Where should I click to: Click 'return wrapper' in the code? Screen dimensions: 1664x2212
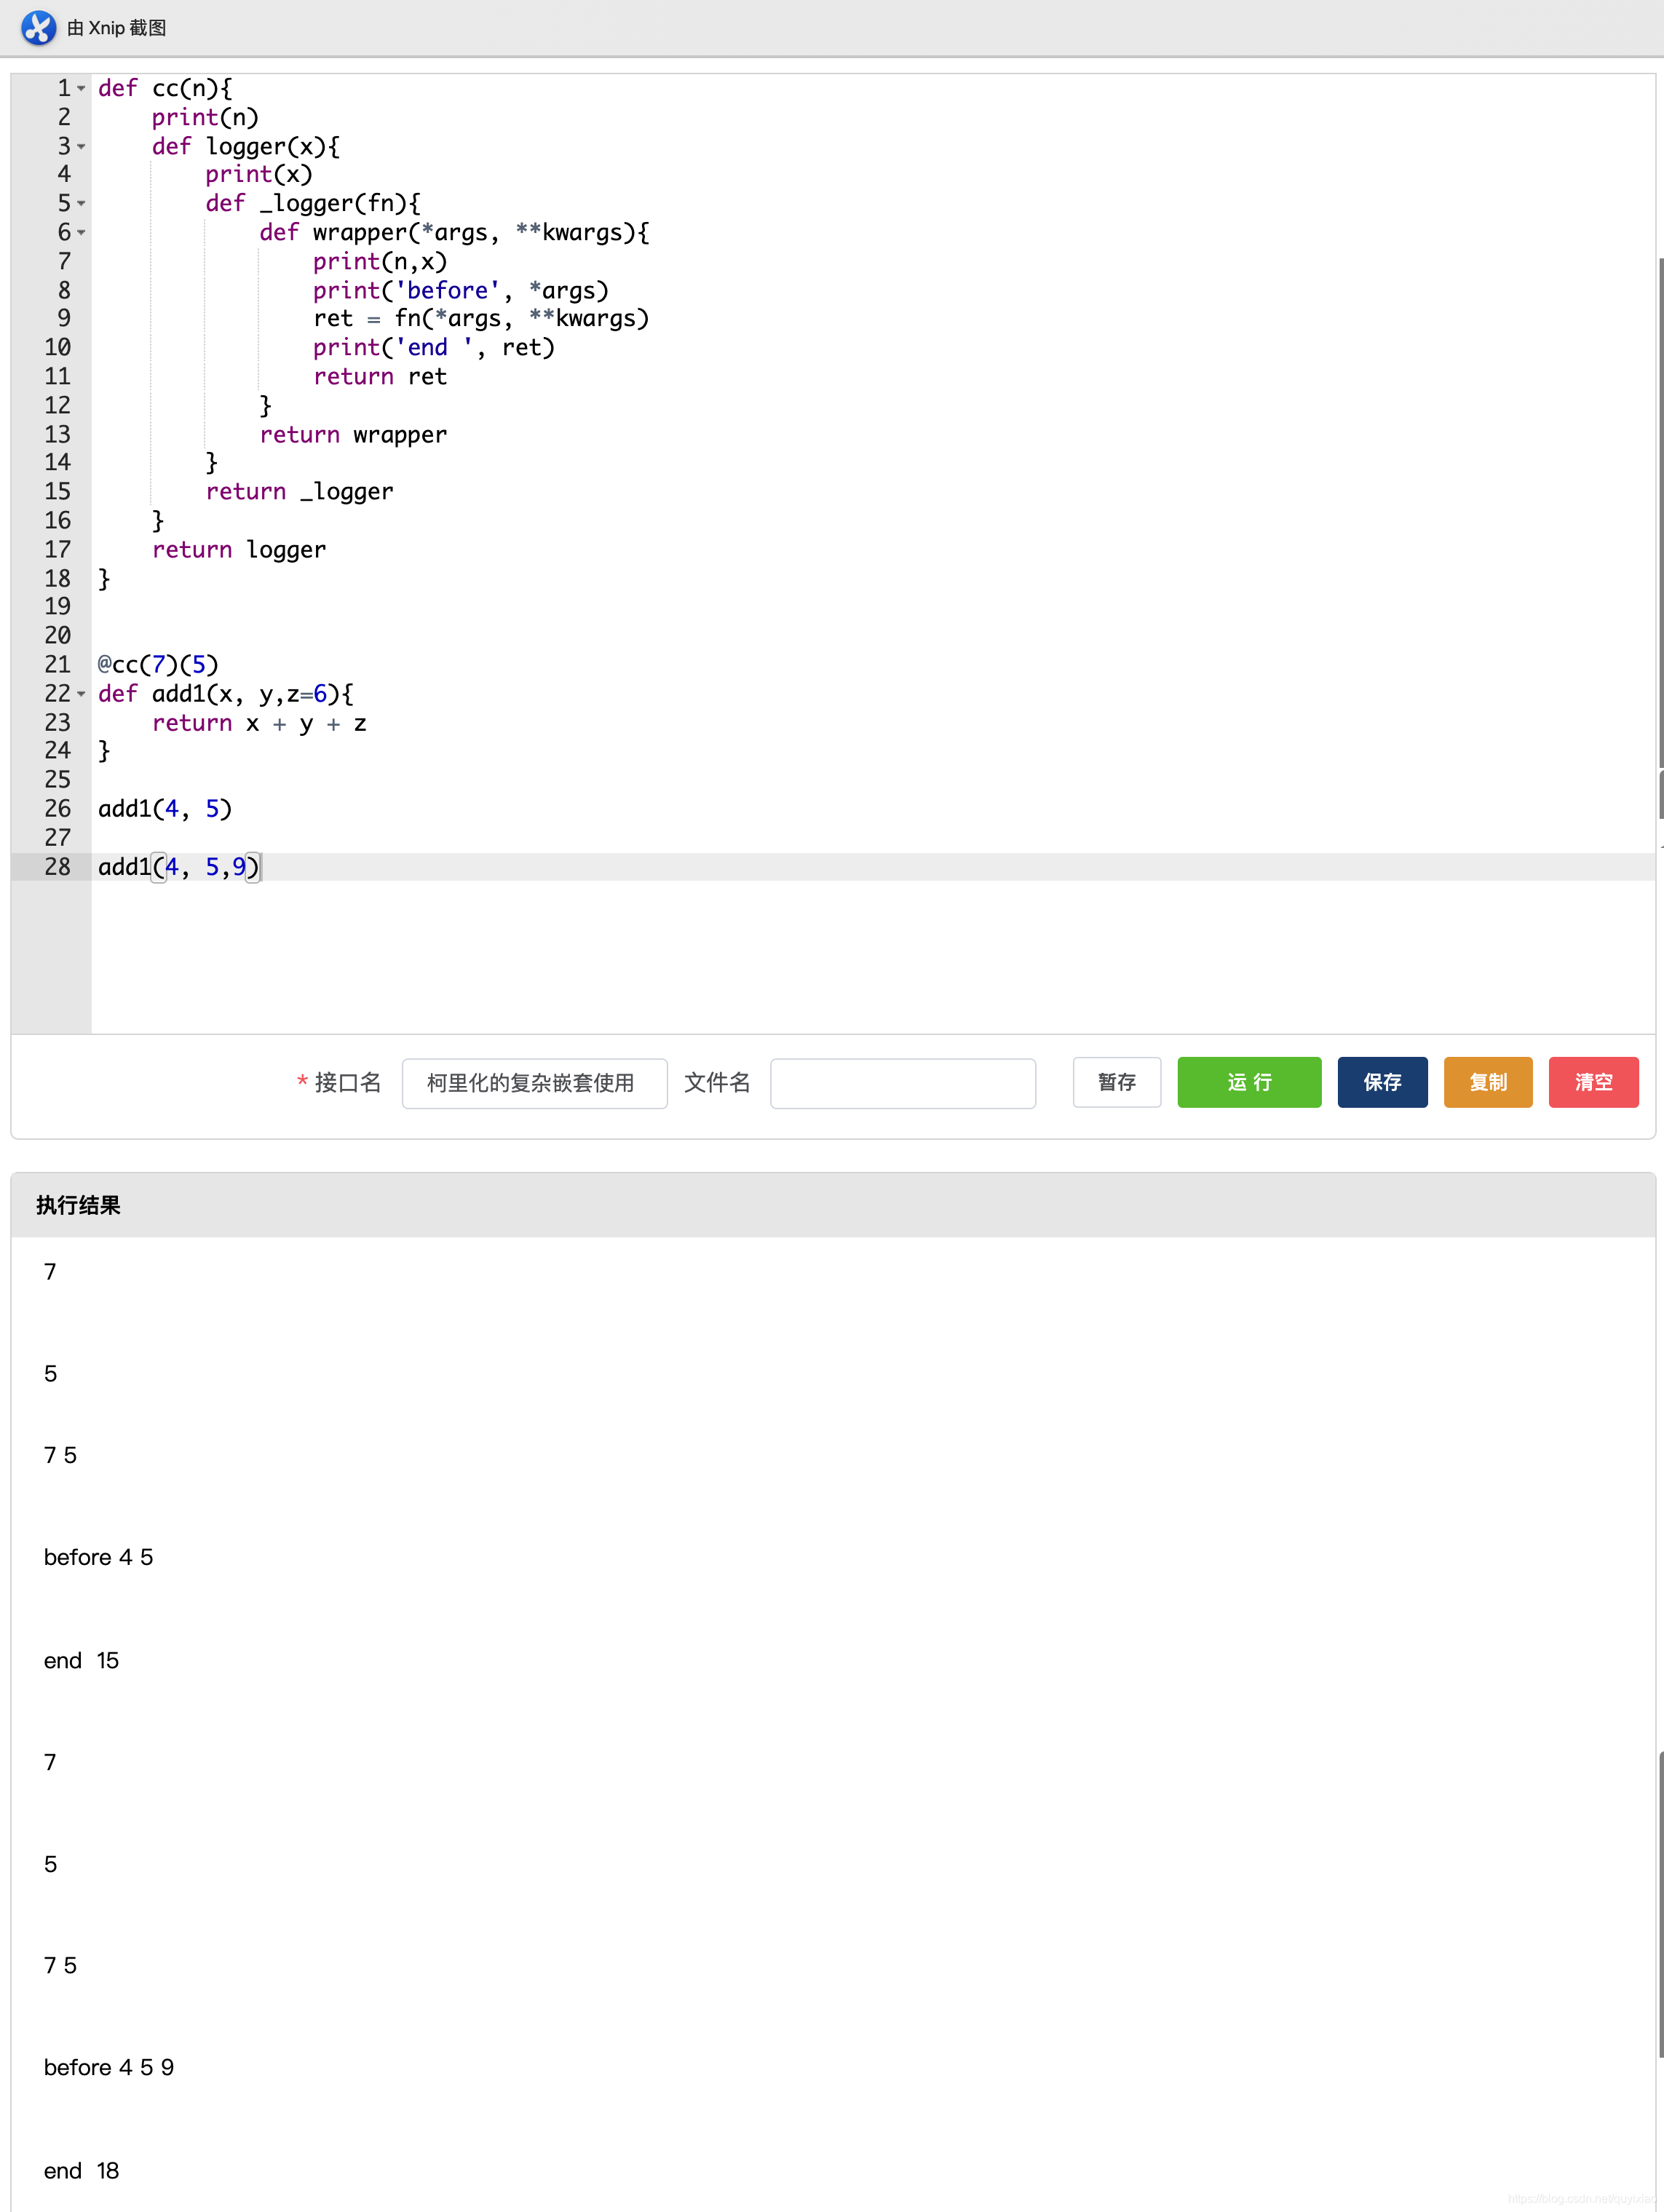click(x=353, y=435)
